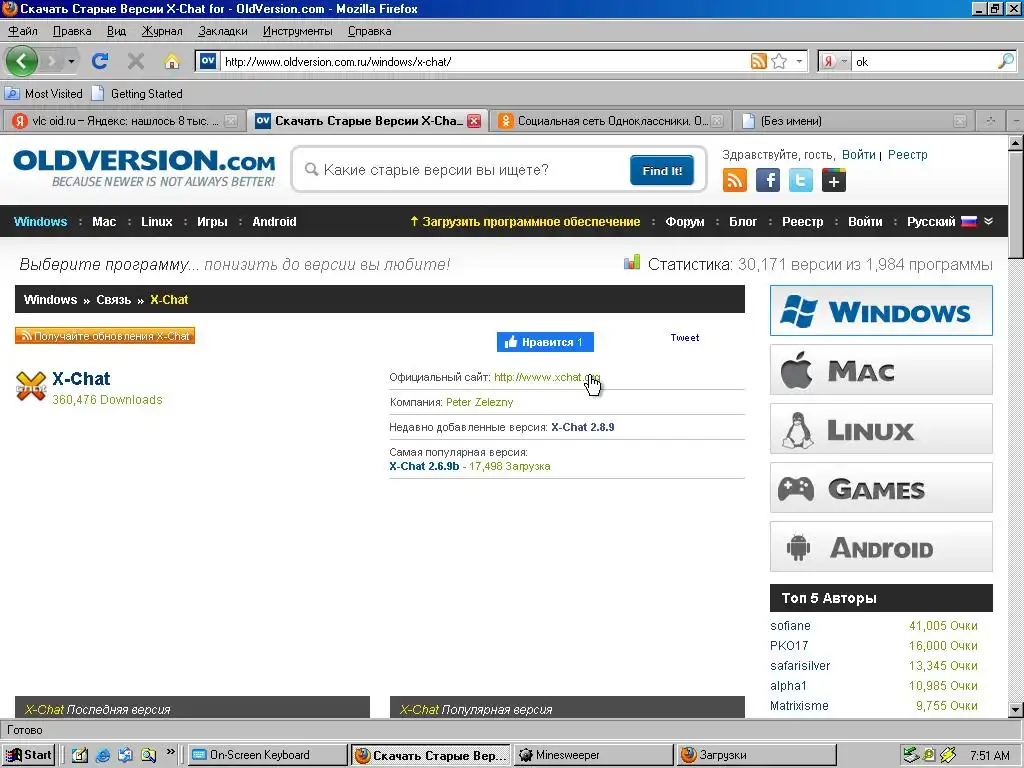Open the Most Visited bookmarks folder
This screenshot has width=1024, height=768.
coord(44,94)
